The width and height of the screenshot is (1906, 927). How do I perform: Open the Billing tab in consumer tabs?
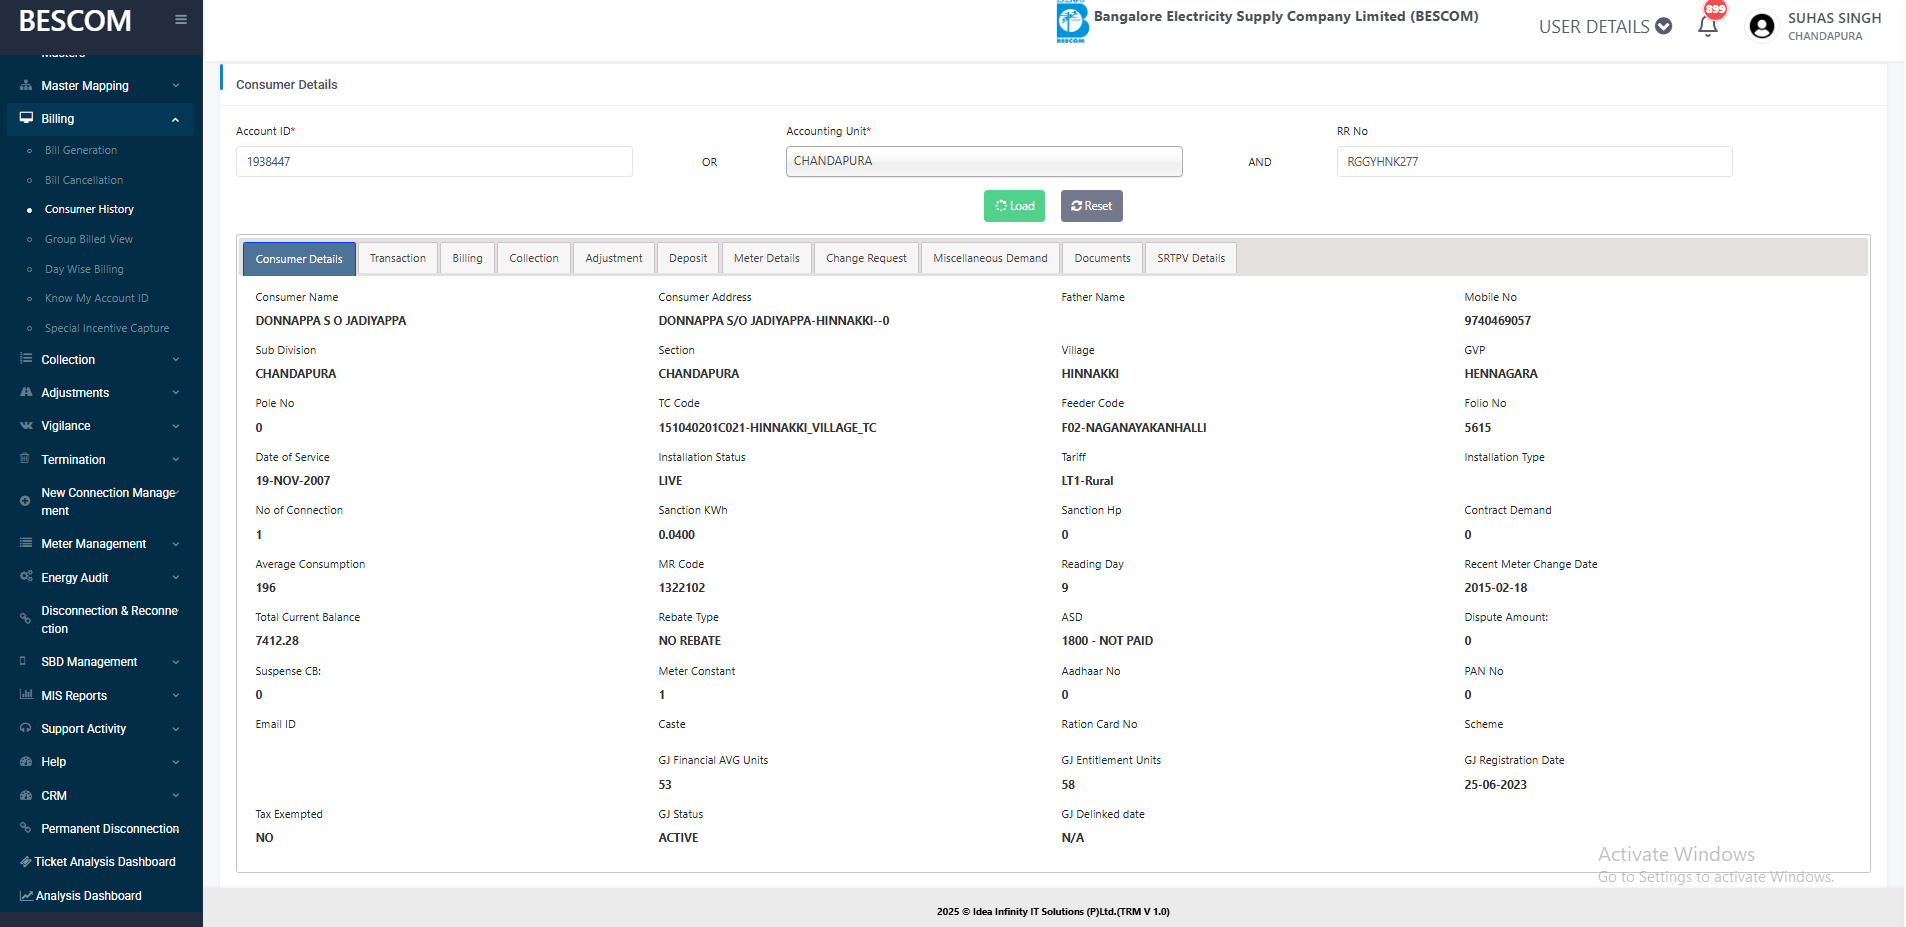[x=467, y=258]
